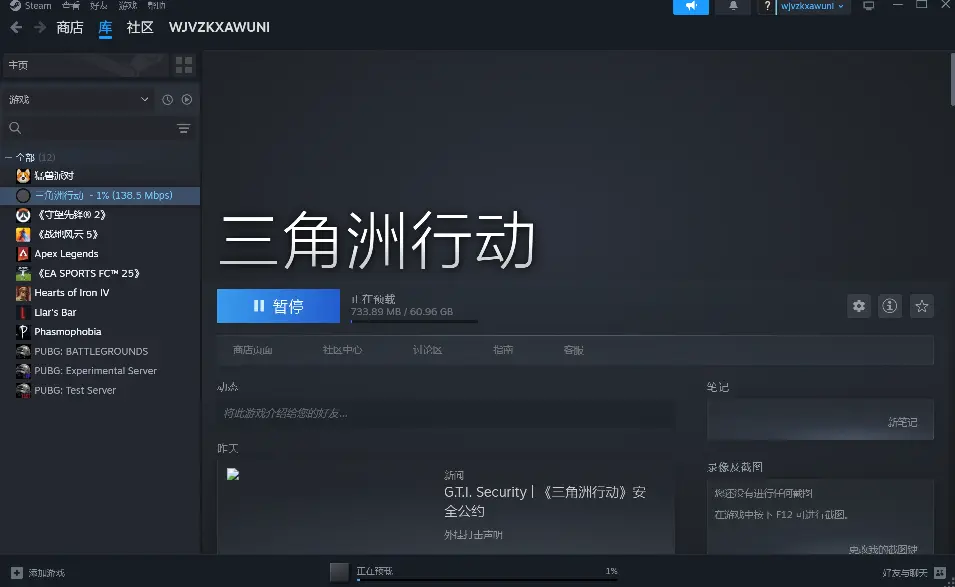
Task: Open the Guides game link
Action: pyautogui.click(x=503, y=350)
